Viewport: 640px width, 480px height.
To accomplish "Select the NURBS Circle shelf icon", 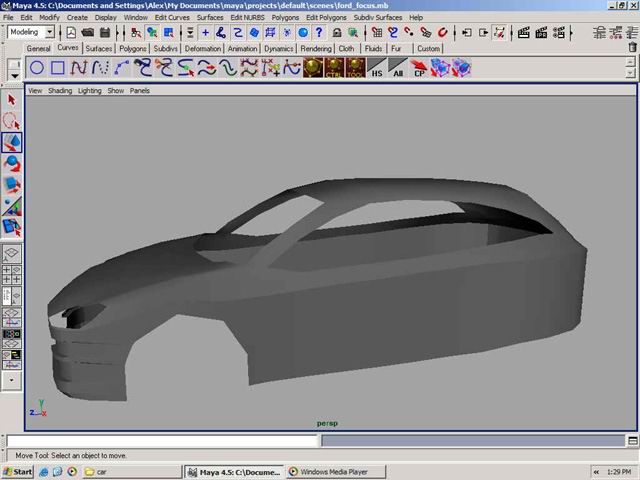I will tap(37, 69).
